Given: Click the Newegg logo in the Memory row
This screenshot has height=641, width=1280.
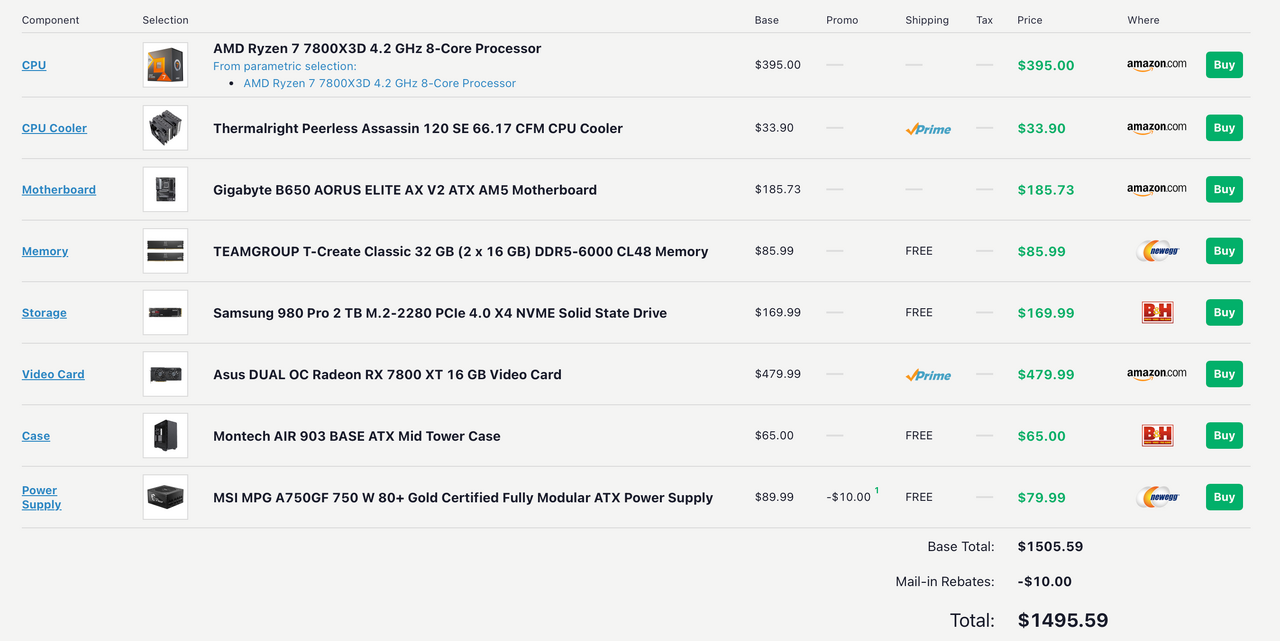Looking at the screenshot, I should click(x=1157, y=251).
